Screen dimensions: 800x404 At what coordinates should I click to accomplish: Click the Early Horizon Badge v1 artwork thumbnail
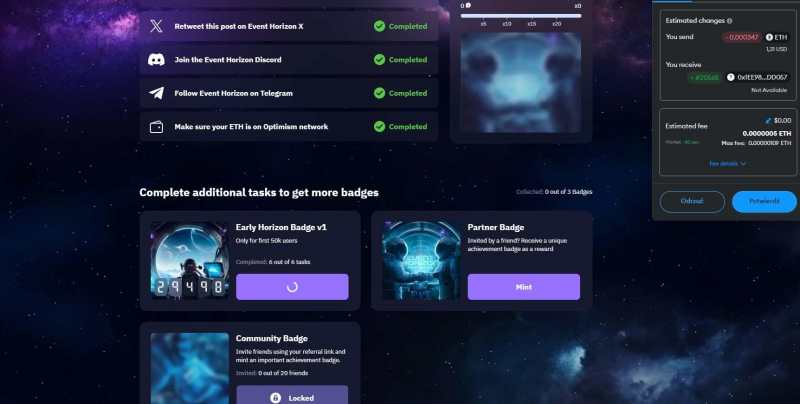(x=190, y=260)
